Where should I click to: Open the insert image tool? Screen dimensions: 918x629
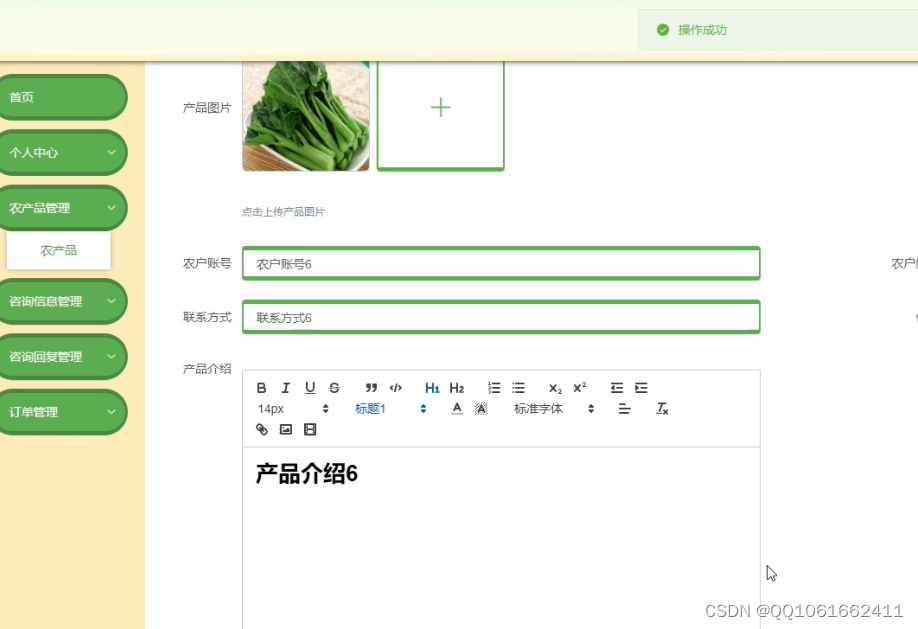[285, 429]
